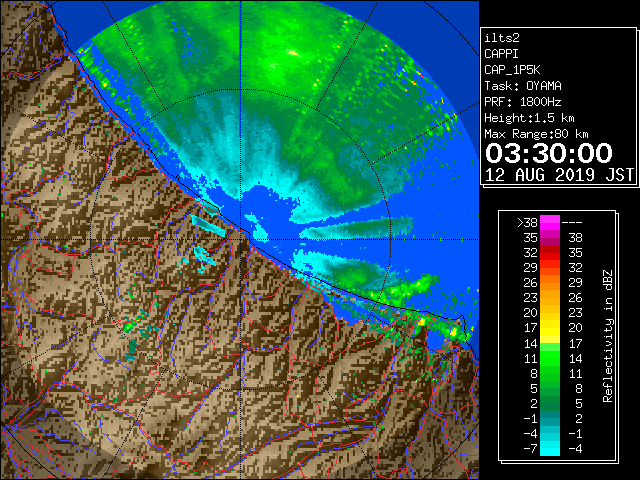The image size is (640, 480).
Task: Click the radar center where crosshair lines meet
Action: [241, 240]
